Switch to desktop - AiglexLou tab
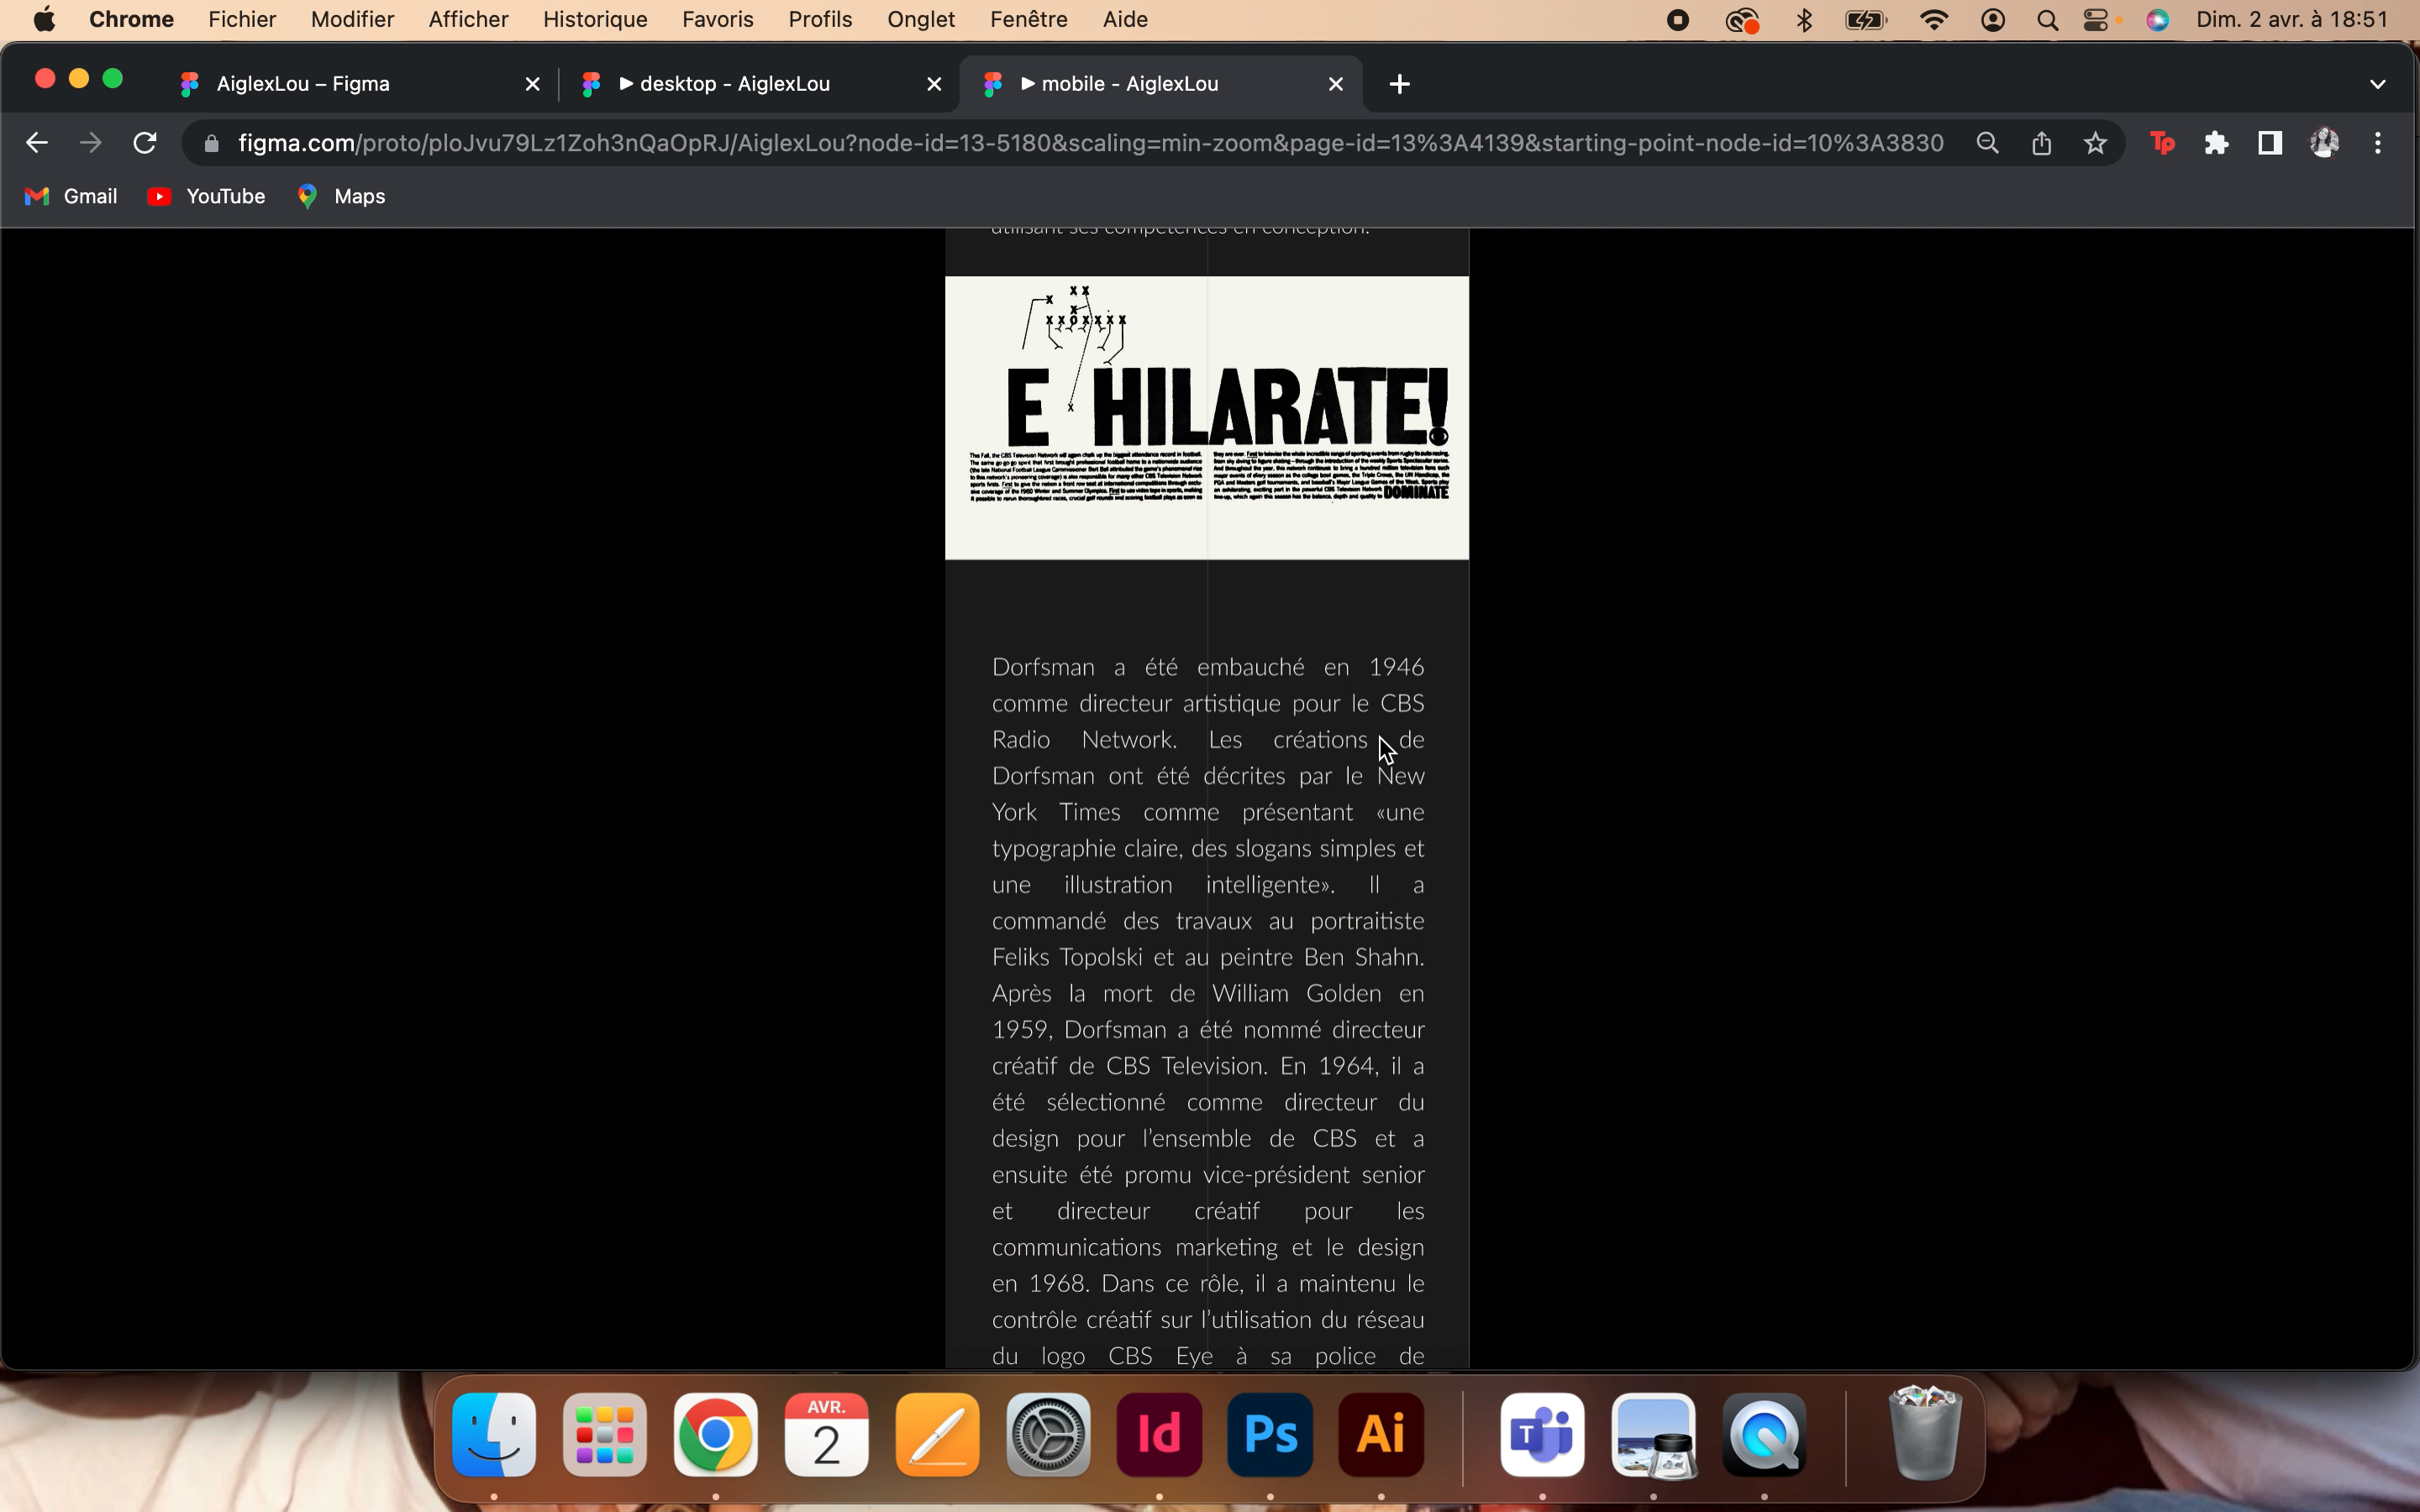Image resolution: width=2420 pixels, height=1512 pixels. [x=735, y=84]
